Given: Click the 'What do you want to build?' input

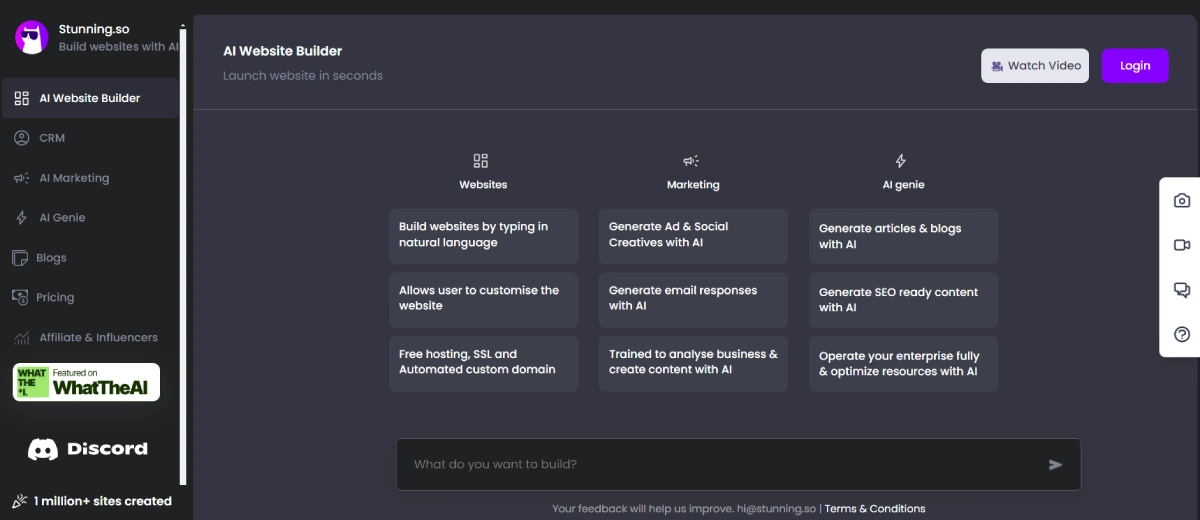Looking at the screenshot, I should click(720, 464).
